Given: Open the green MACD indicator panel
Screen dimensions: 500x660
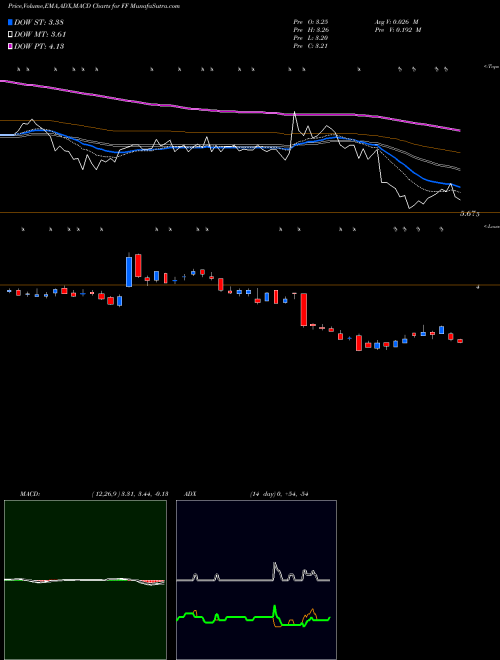Looking at the screenshot, I should coord(85,580).
